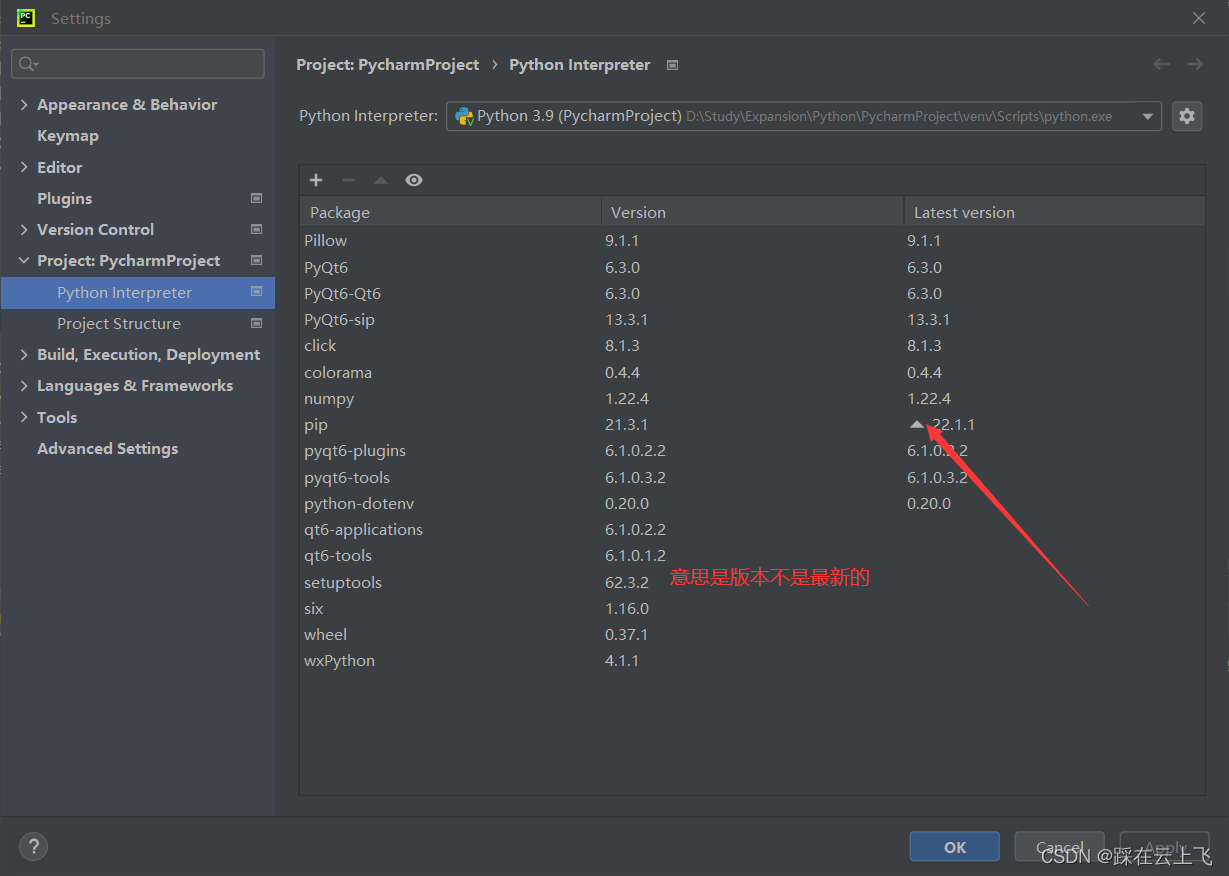Screen dimensions: 1229x876
Task: Open the interpreter gear settings icon
Action: click(1187, 116)
